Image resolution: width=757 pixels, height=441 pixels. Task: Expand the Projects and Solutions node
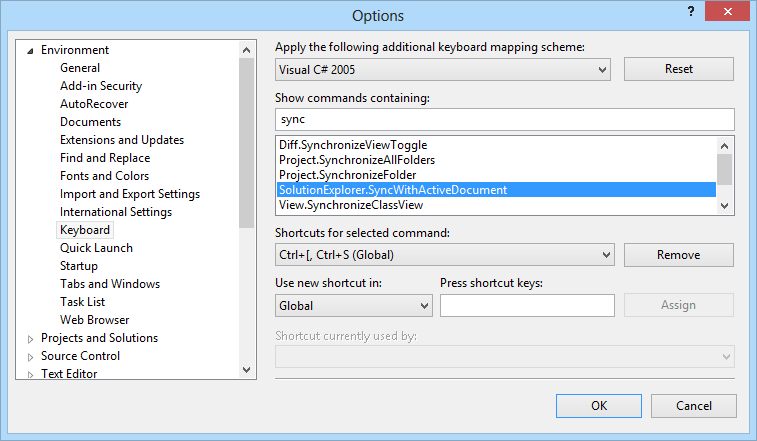[x=30, y=339]
